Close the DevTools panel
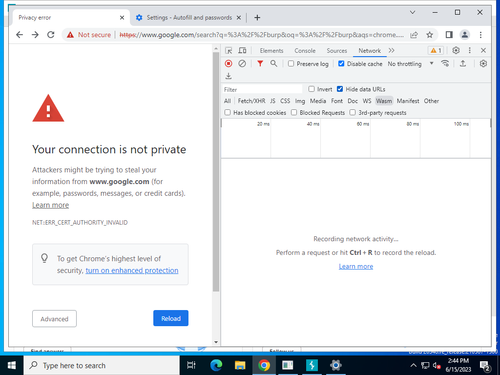Image resolution: width=500 pixels, height=375 pixels. tap(483, 50)
